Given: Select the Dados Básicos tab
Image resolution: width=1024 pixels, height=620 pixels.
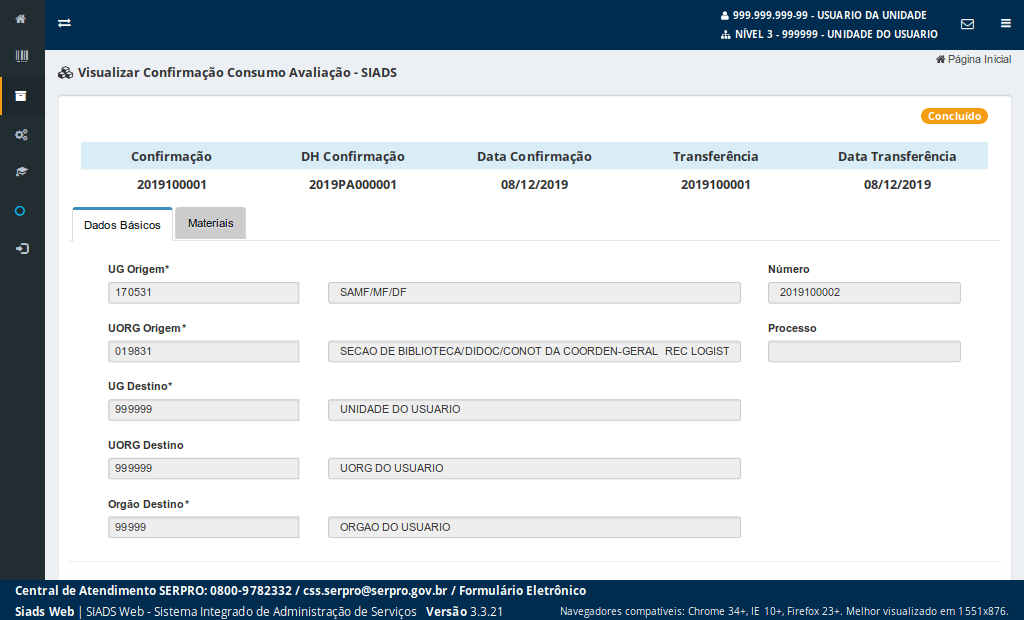Looking at the screenshot, I should [122, 225].
